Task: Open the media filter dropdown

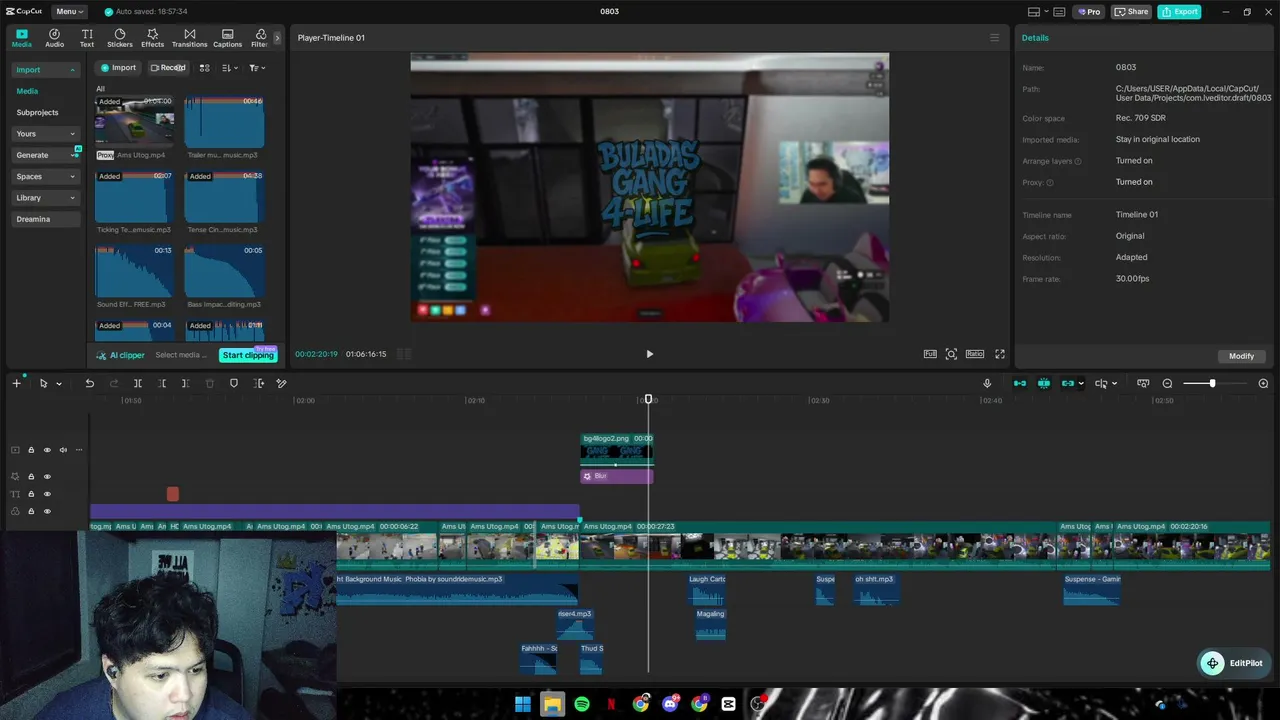Action: pyautogui.click(x=257, y=68)
